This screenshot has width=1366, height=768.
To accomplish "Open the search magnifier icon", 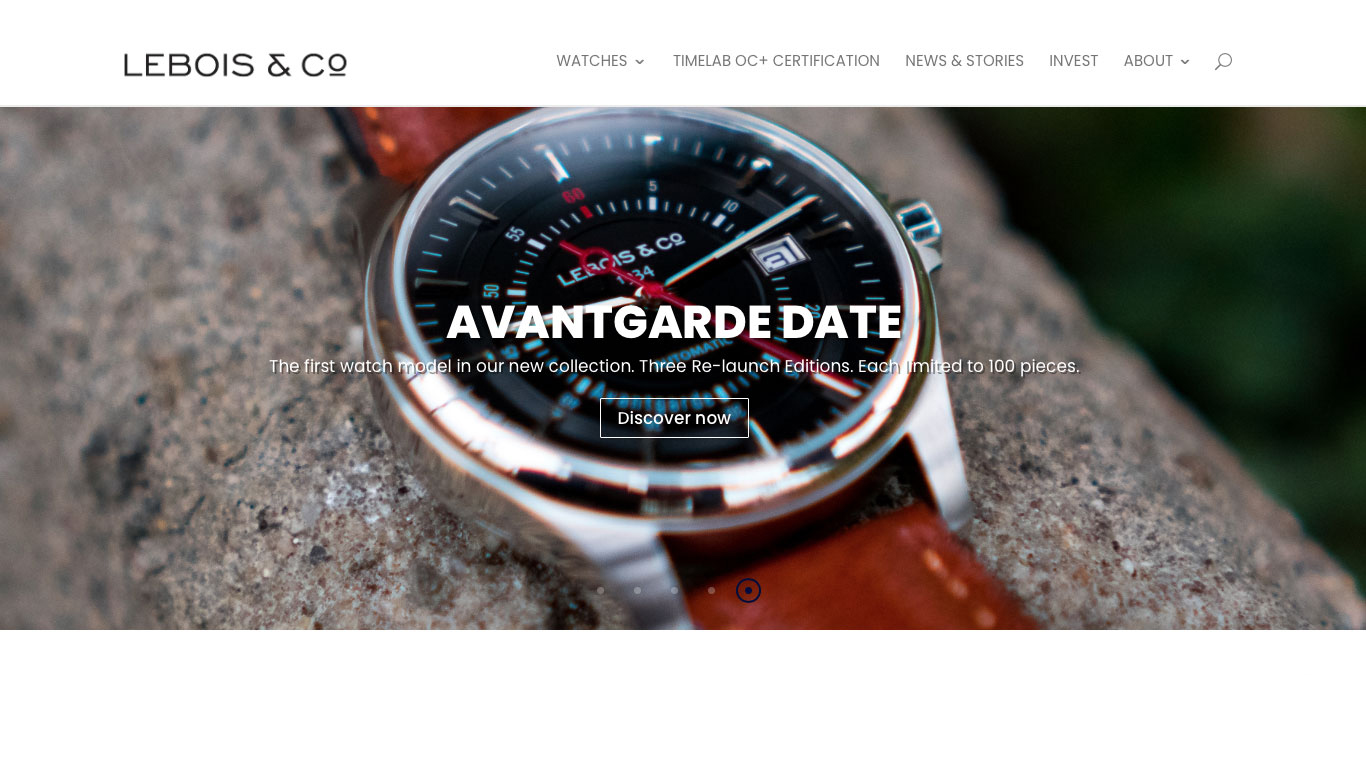I will click(x=1223, y=61).
